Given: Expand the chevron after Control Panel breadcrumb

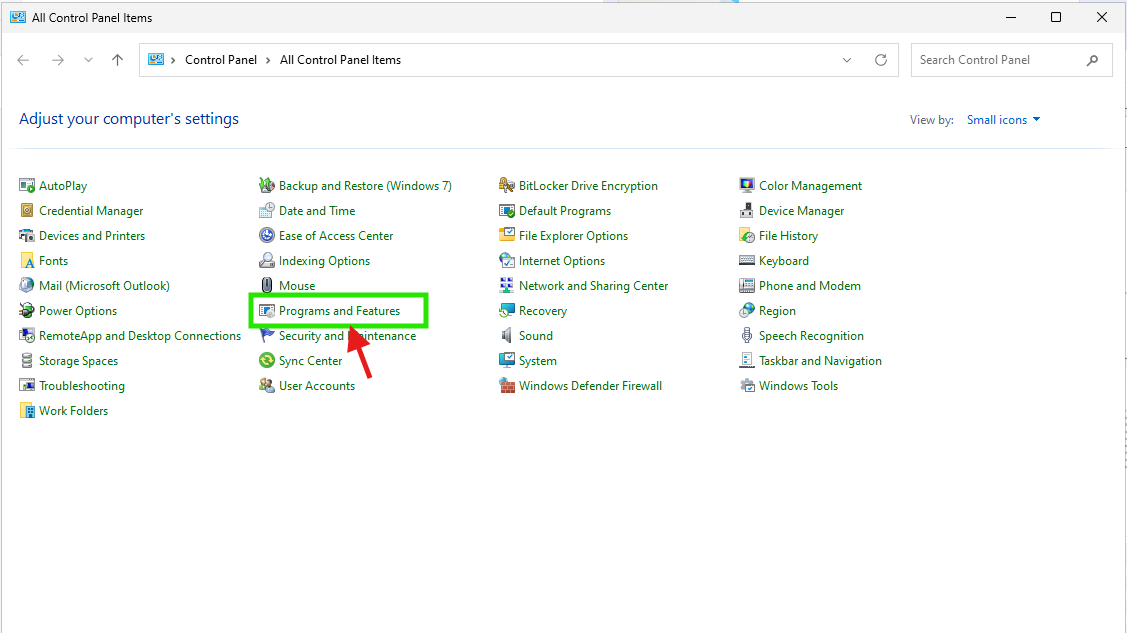Looking at the screenshot, I should point(268,60).
